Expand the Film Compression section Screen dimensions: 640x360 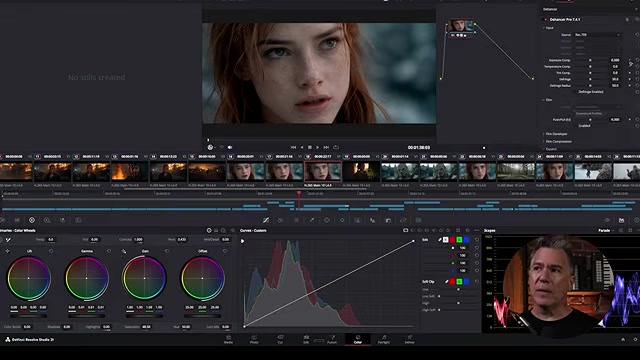(544, 142)
